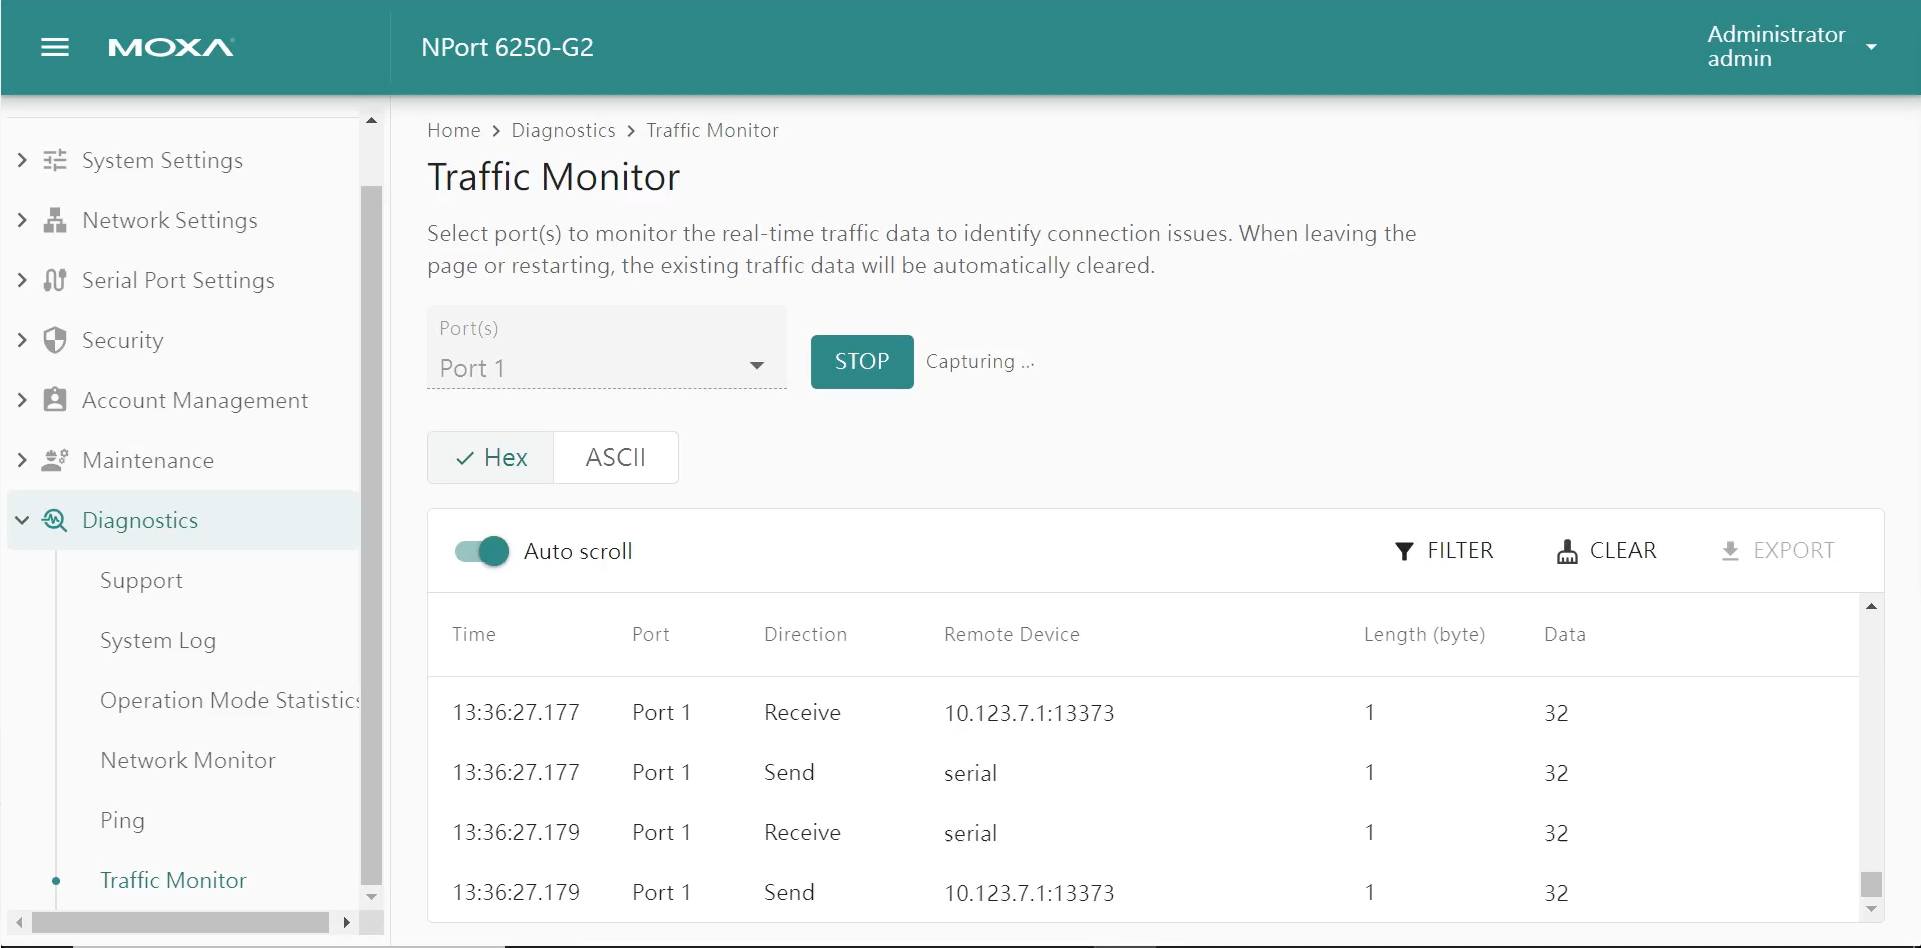Viewport: 1921px width, 948px height.
Task: Click the Network Settings icon
Action: coord(55,220)
